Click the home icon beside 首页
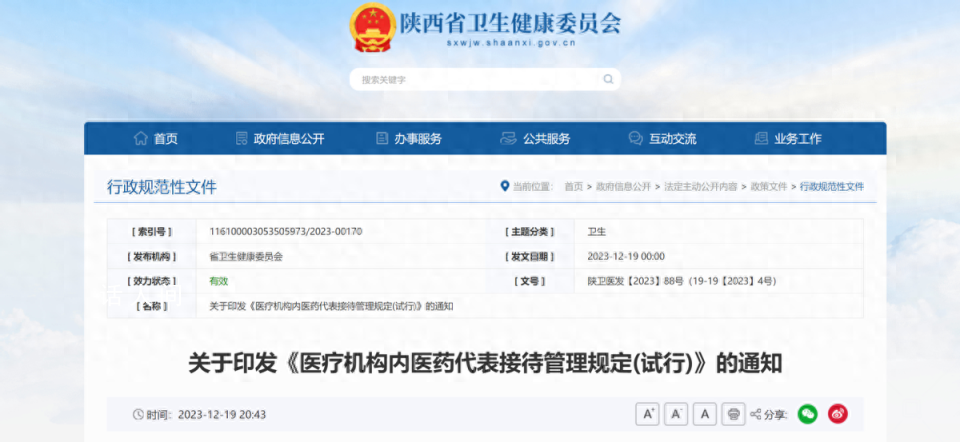960x442 pixels. (x=141, y=138)
